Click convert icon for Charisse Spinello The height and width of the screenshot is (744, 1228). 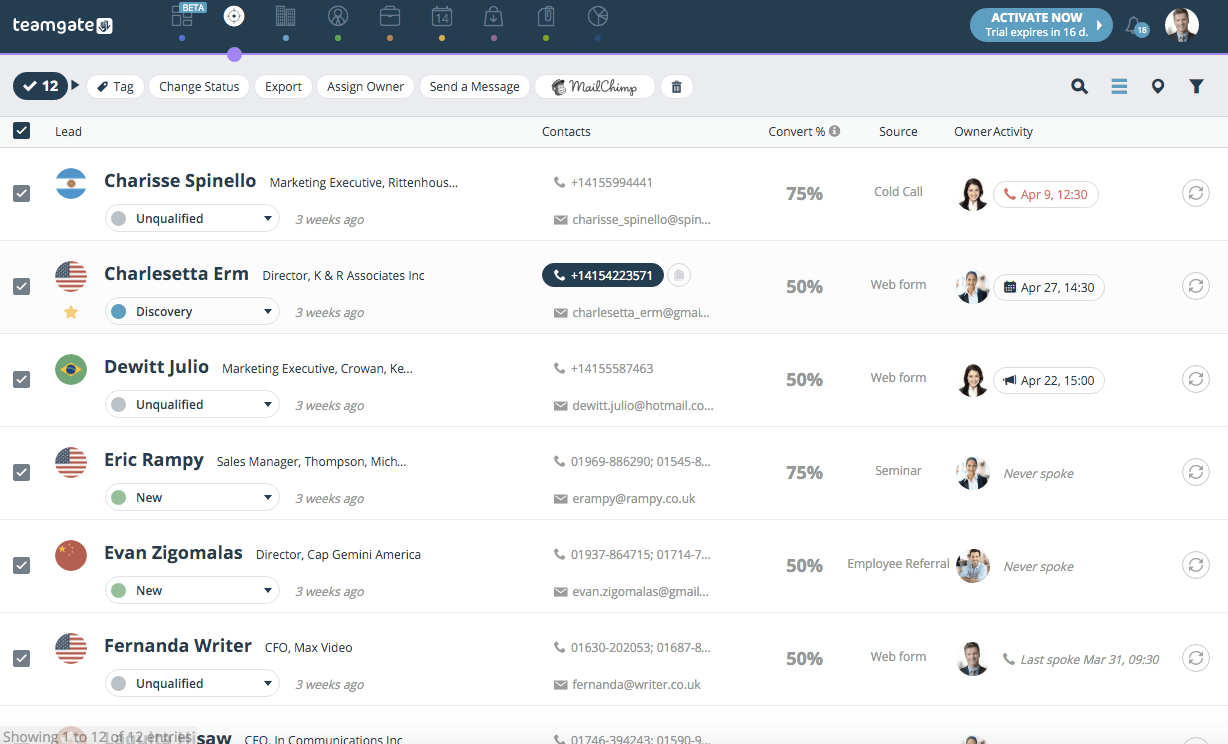pyautogui.click(x=1195, y=193)
